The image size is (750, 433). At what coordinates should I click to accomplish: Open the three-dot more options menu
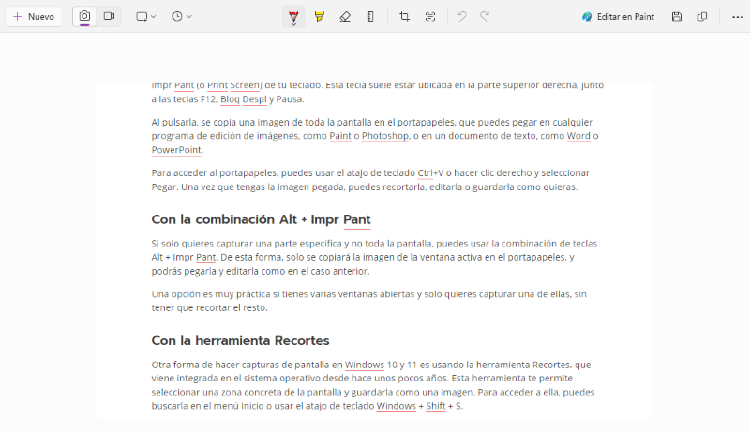pyautogui.click(x=738, y=17)
